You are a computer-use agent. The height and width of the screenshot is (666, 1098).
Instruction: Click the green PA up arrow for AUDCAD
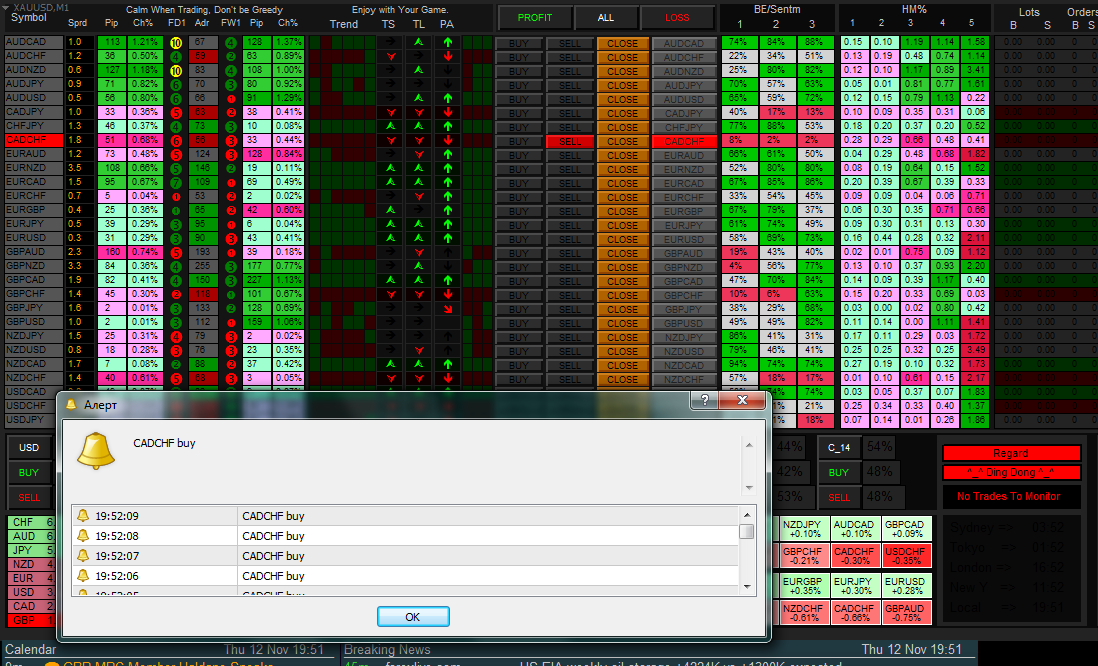tap(447, 42)
